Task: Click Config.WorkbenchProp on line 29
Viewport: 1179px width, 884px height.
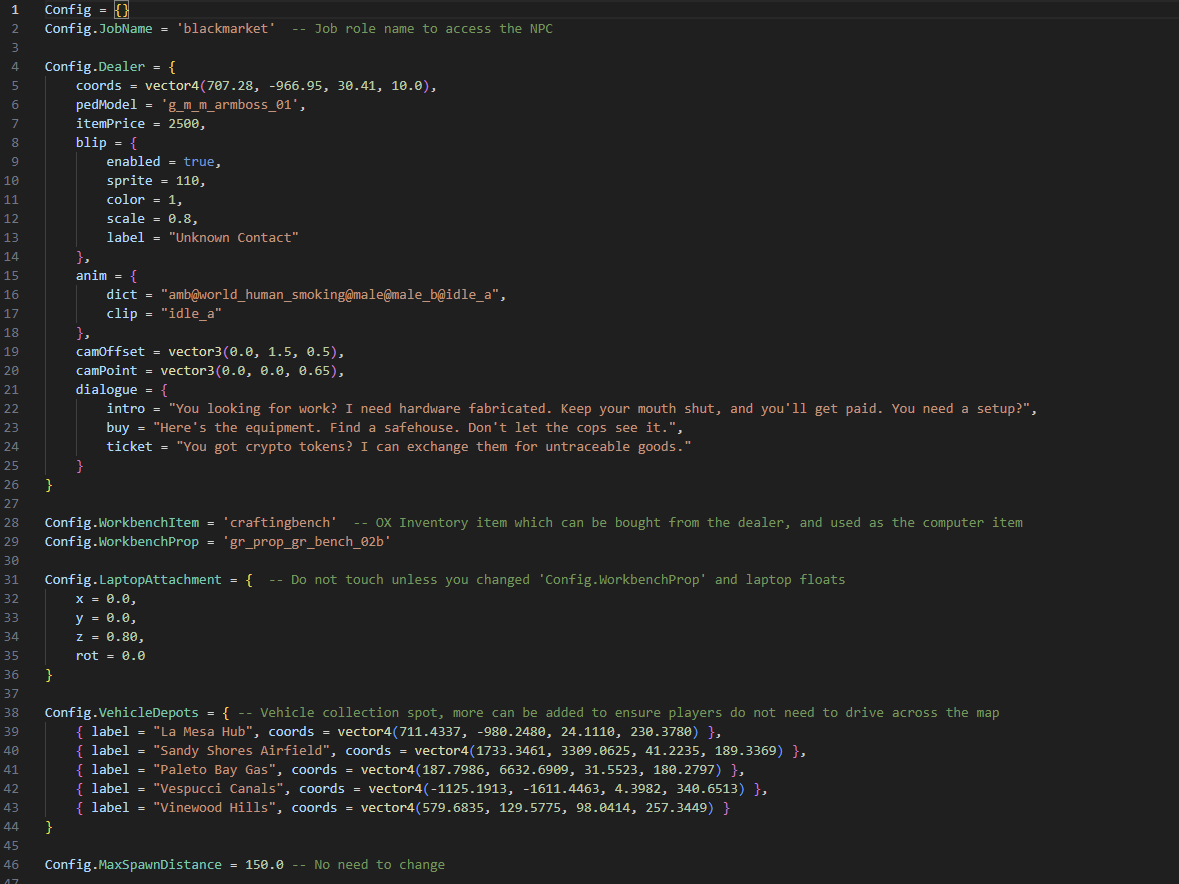Action: click(x=122, y=541)
